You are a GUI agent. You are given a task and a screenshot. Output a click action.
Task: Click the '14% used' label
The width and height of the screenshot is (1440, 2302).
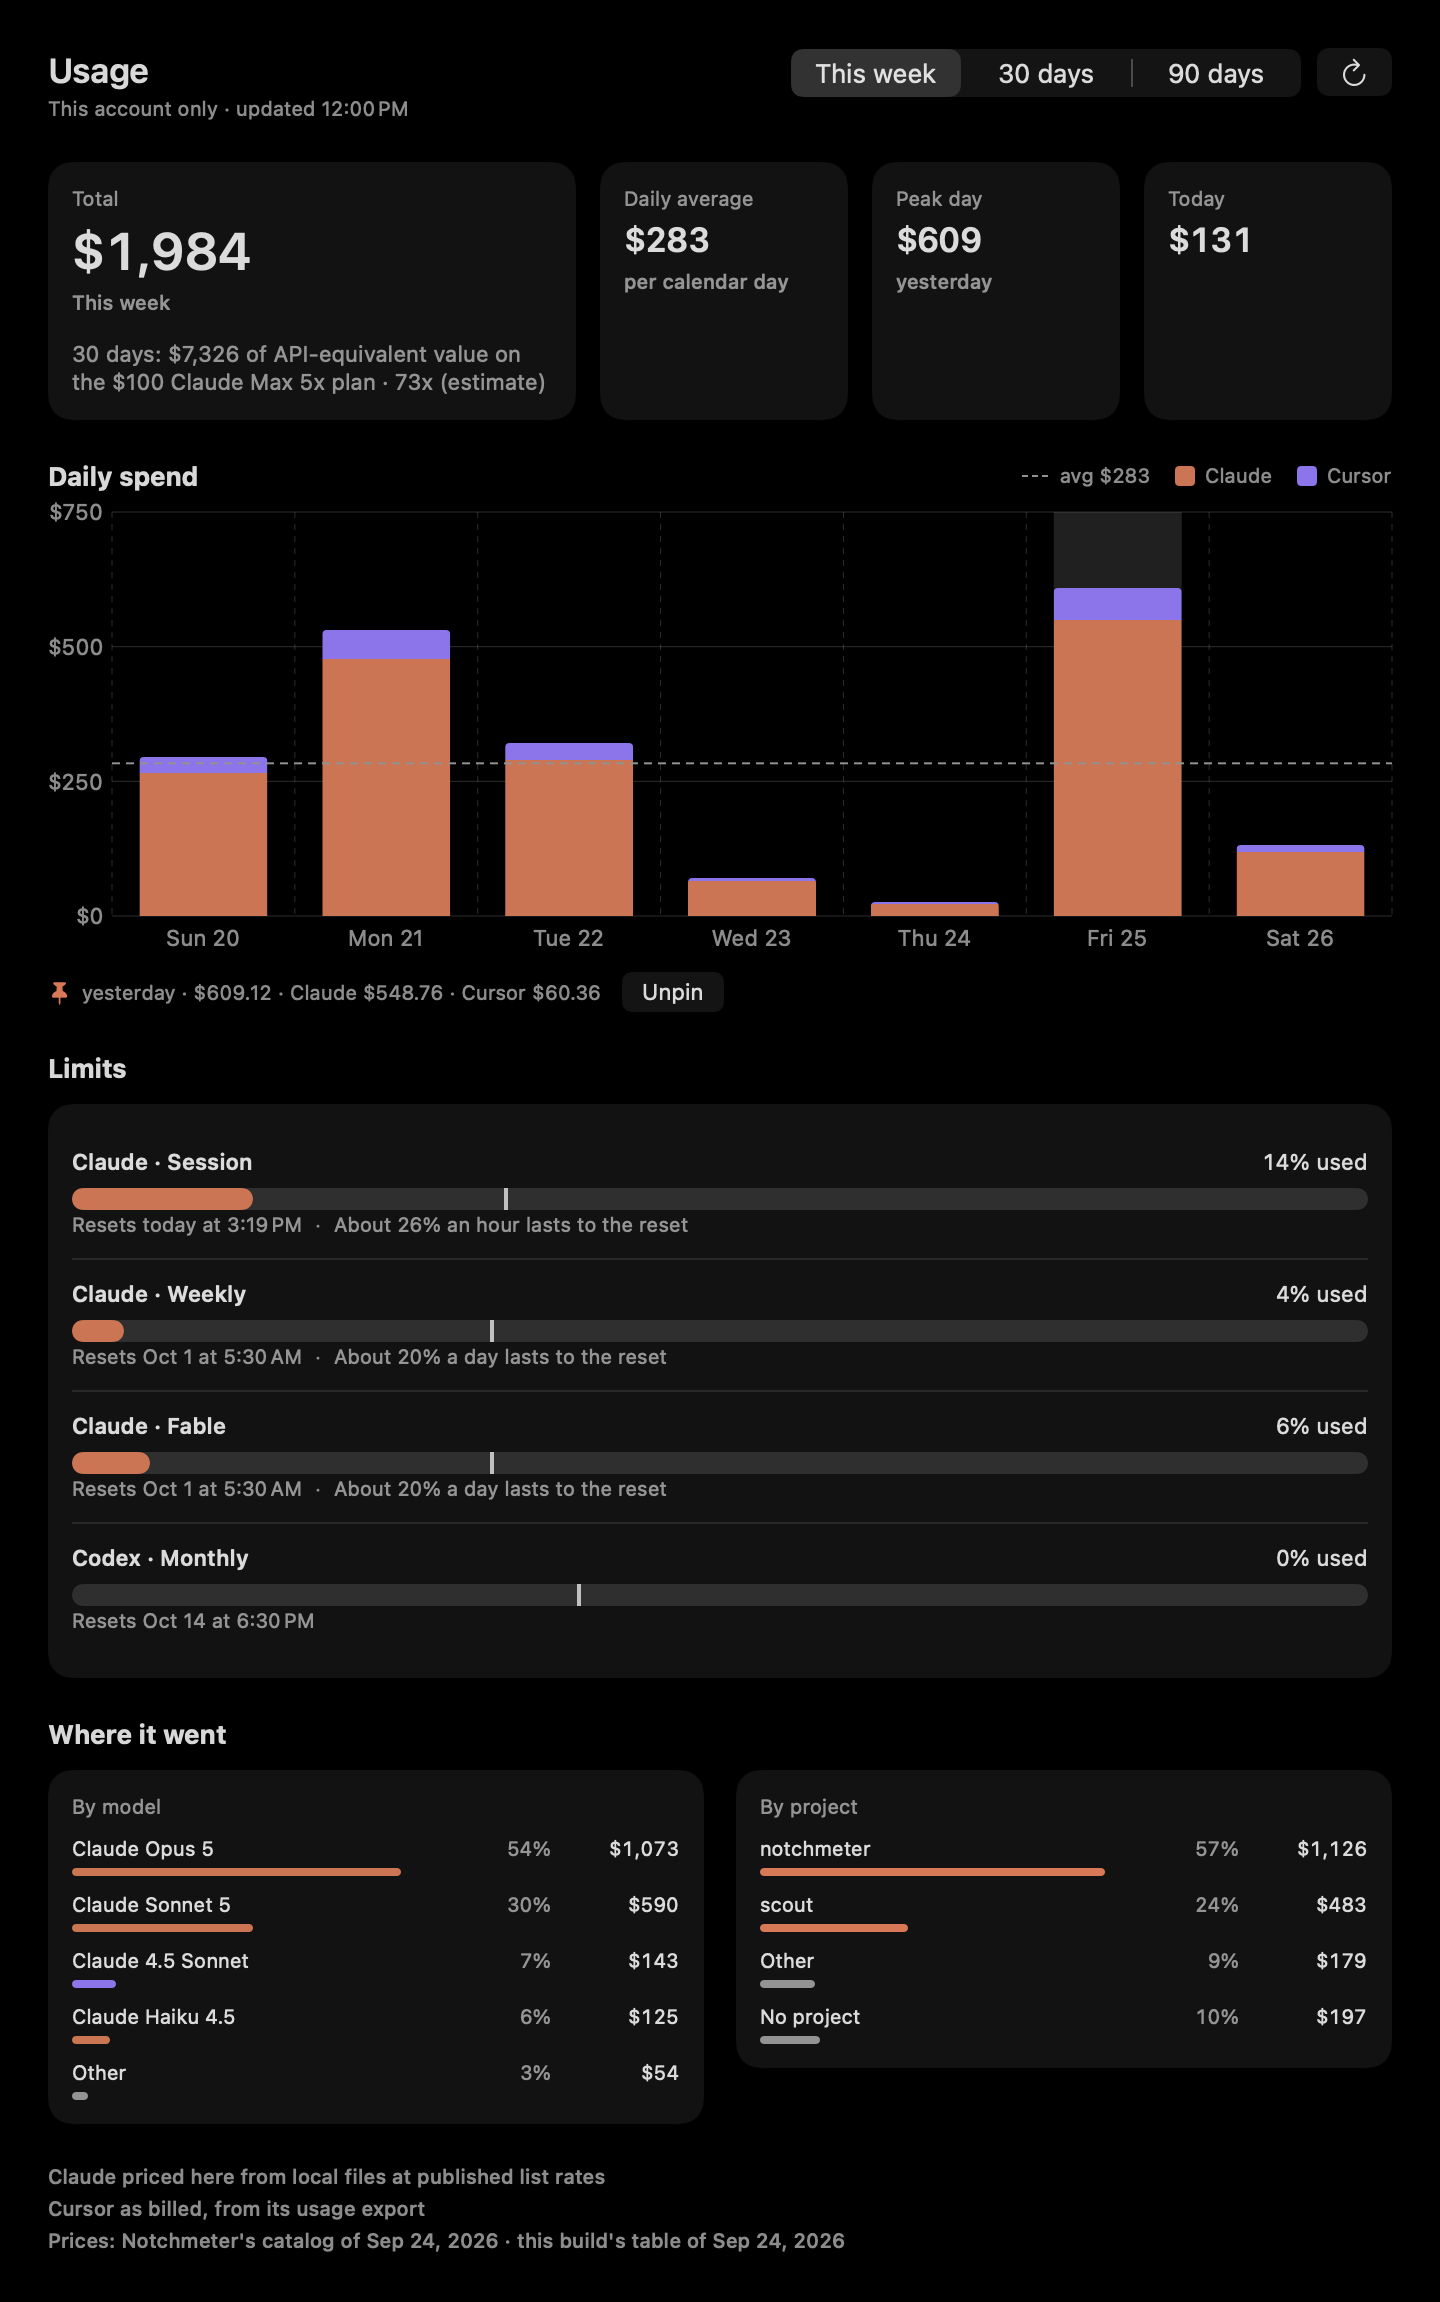tap(1314, 1162)
